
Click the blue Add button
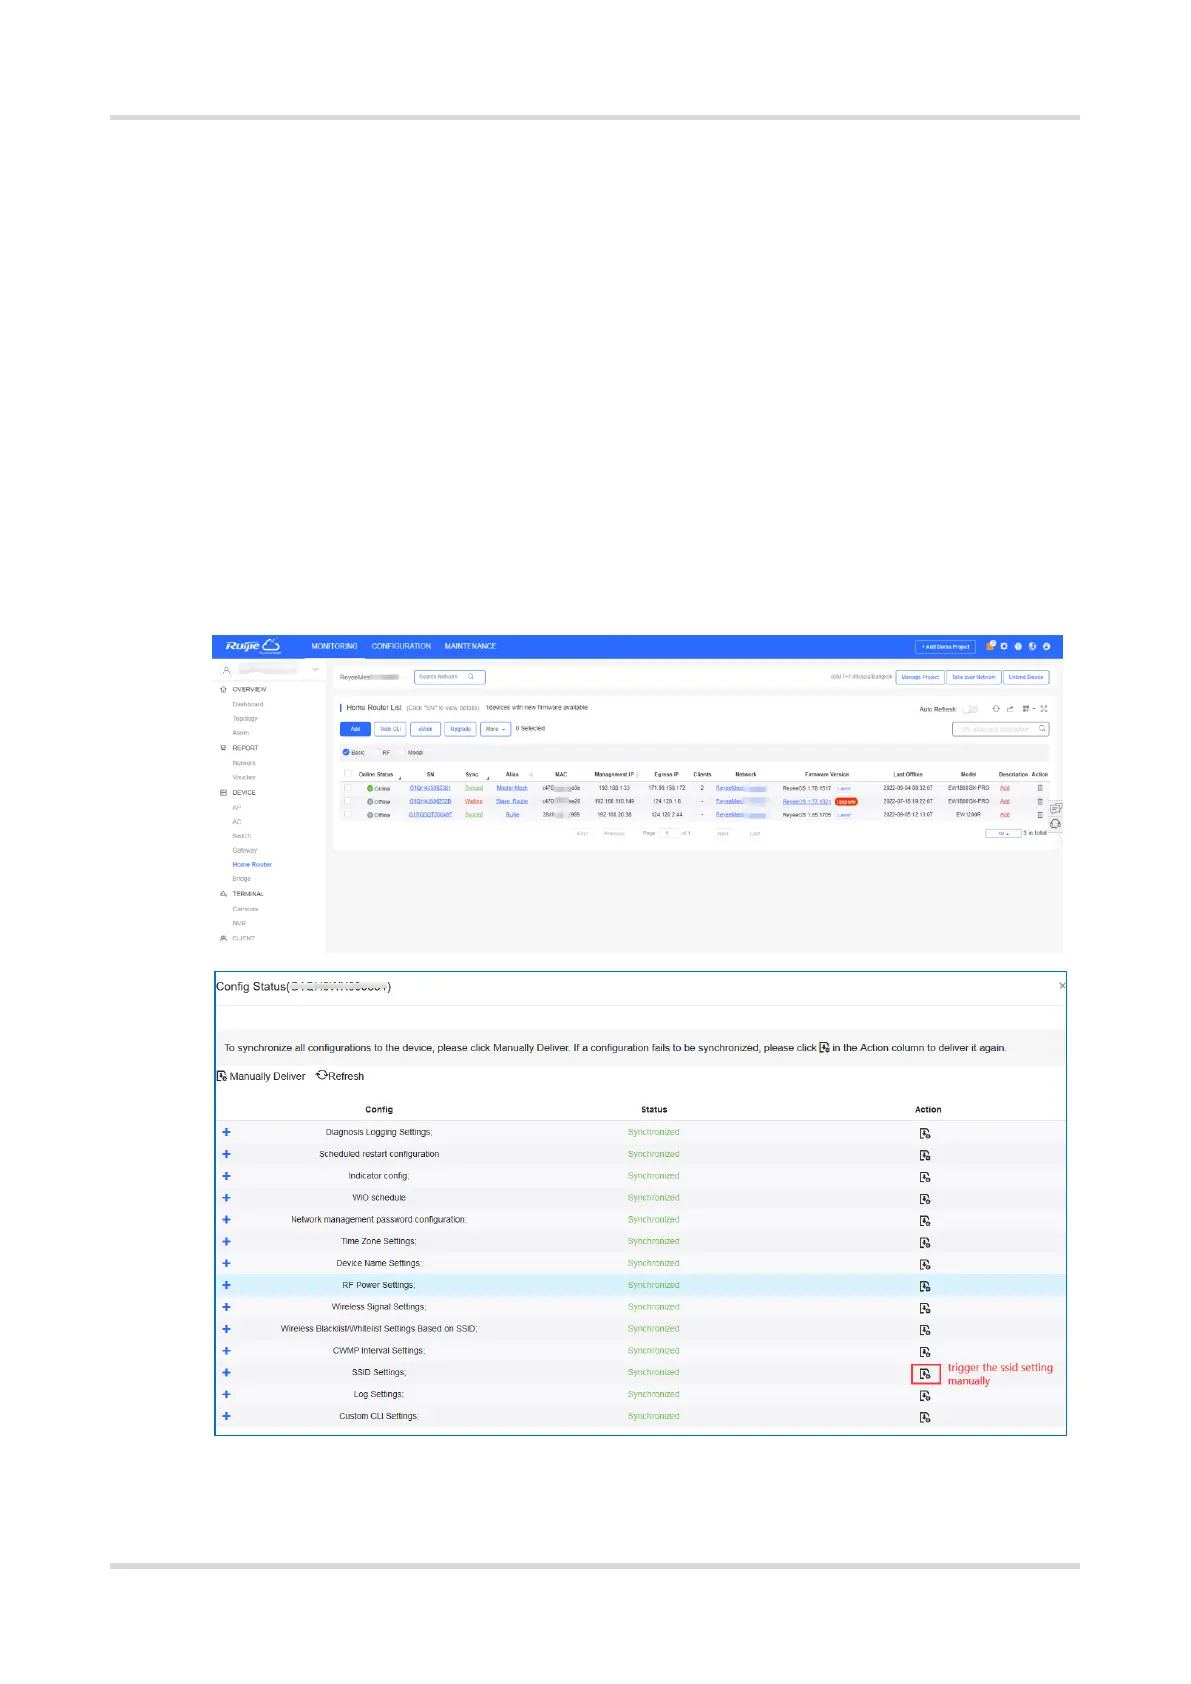[355, 729]
